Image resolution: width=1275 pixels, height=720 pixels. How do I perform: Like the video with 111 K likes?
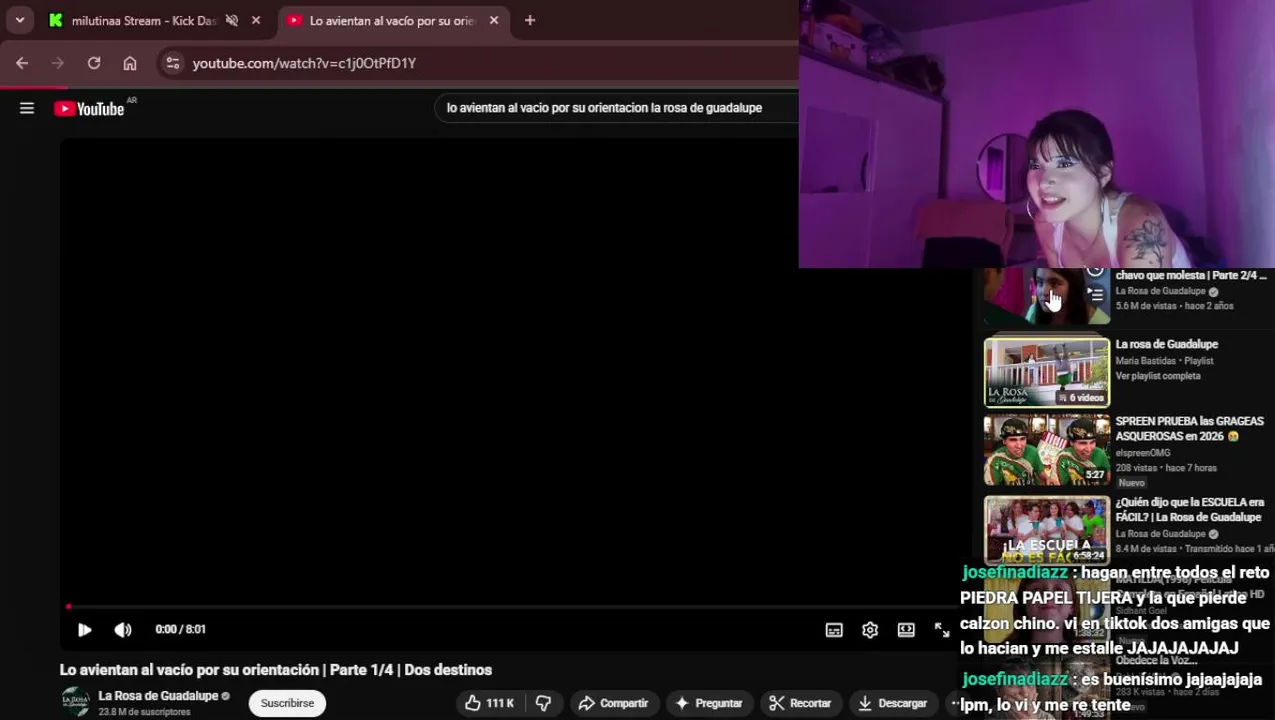coord(489,703)
